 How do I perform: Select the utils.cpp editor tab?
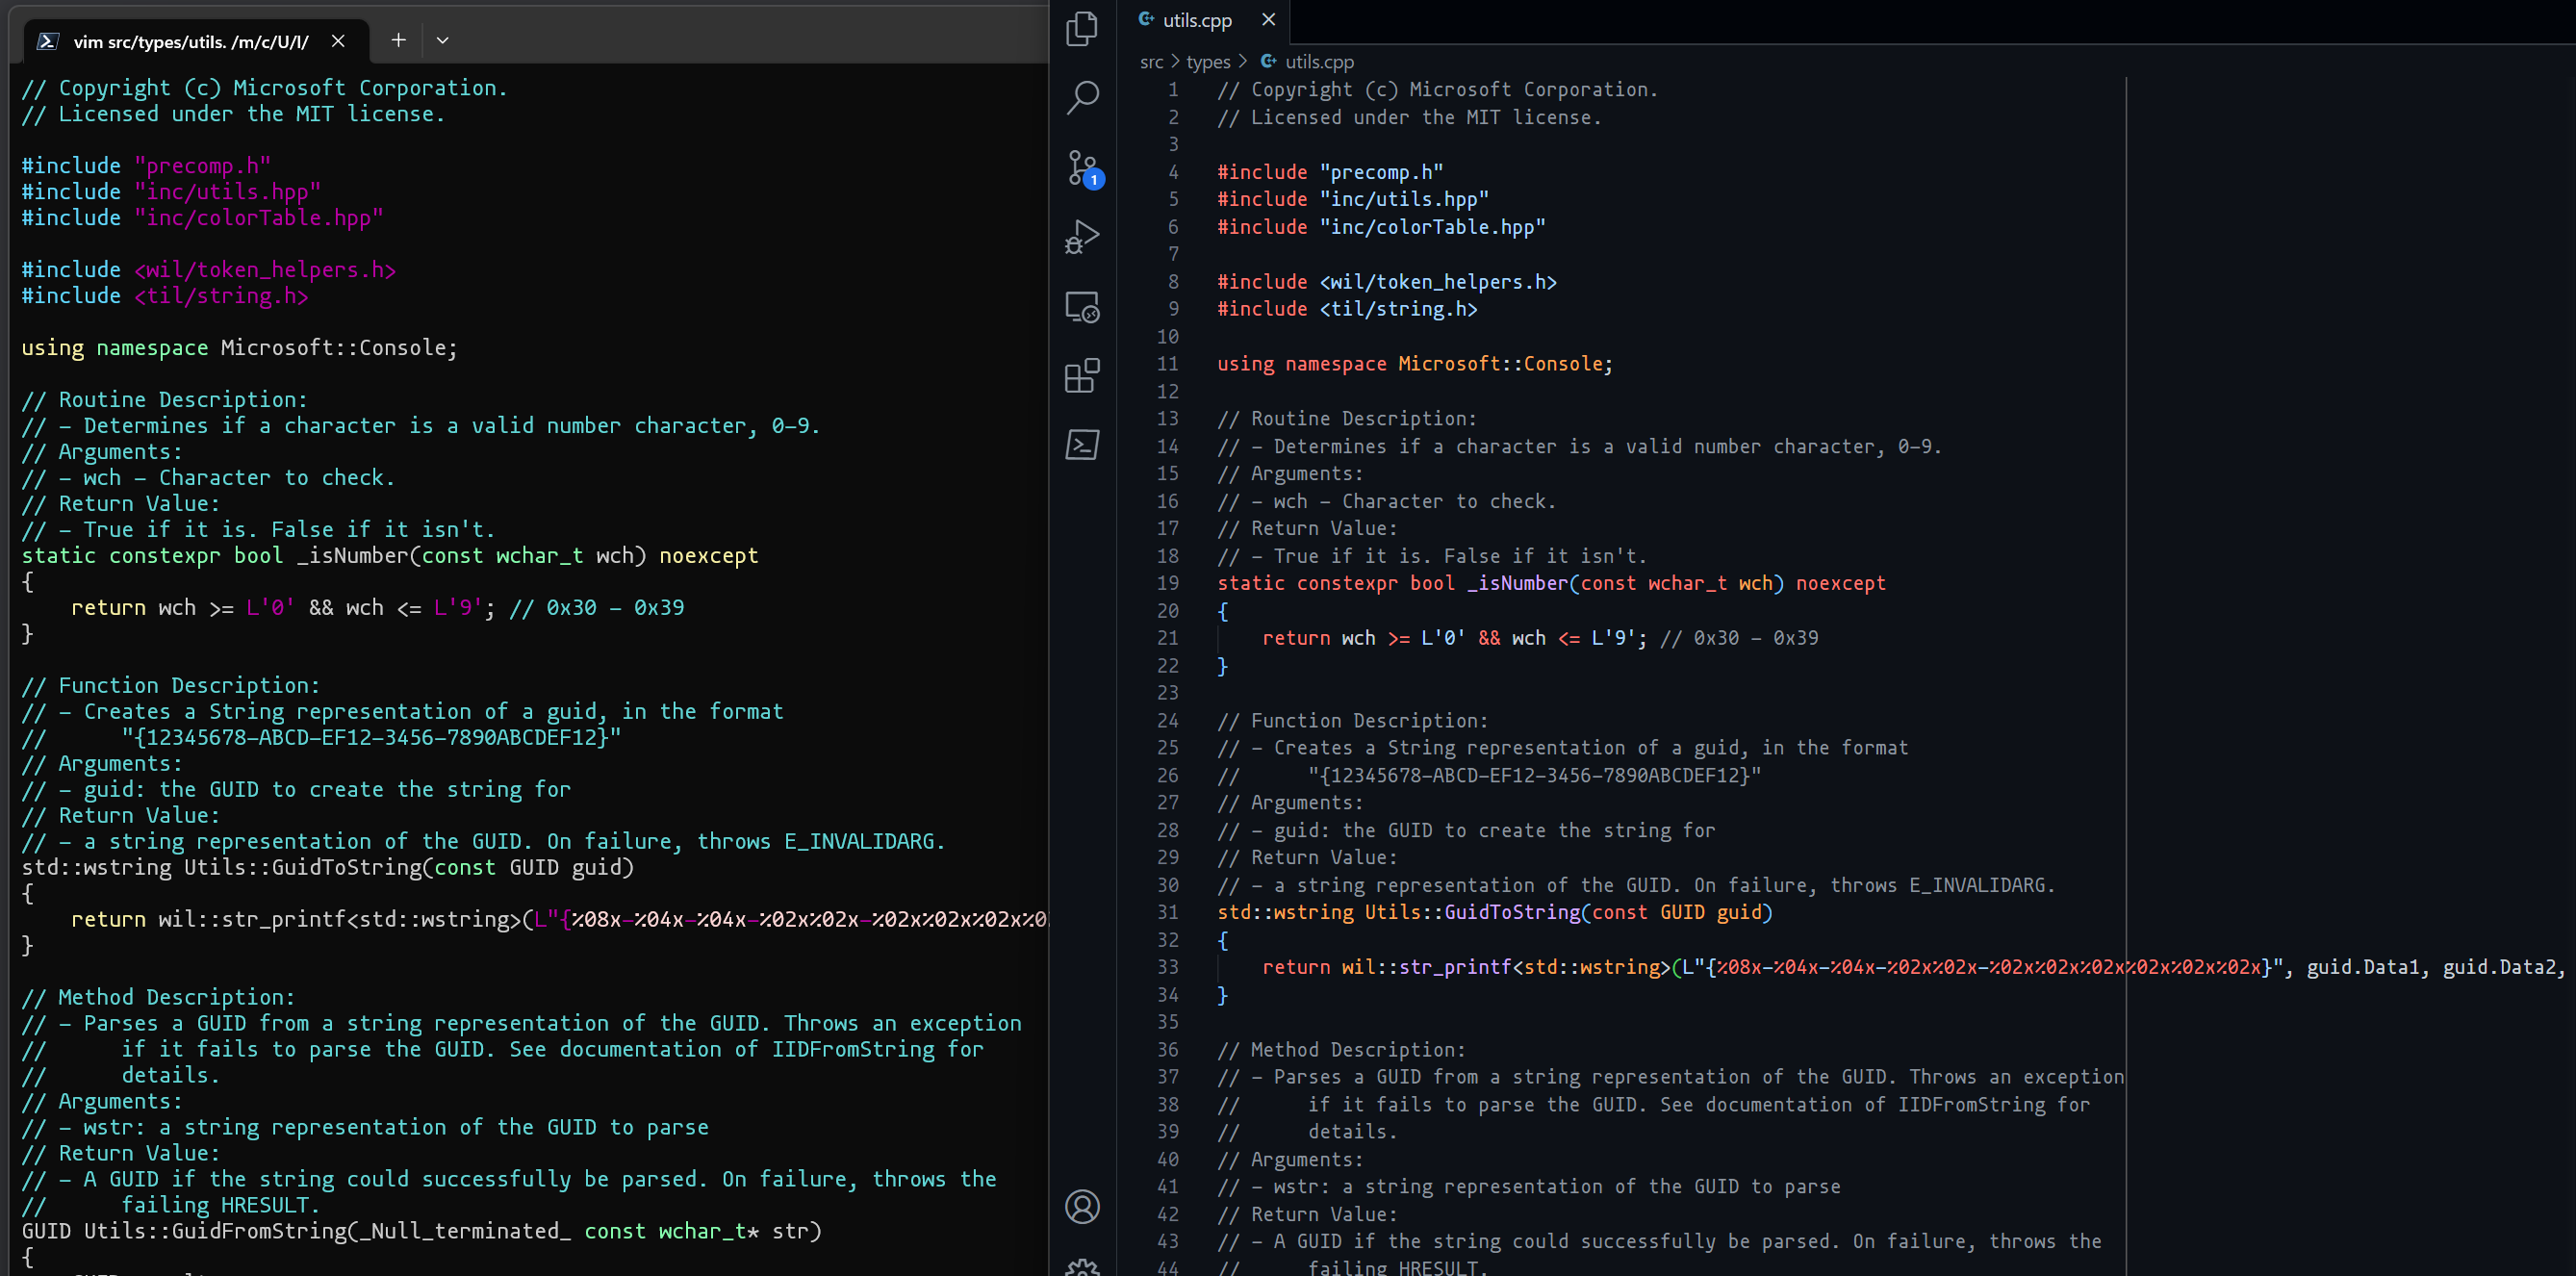(x=1196, y=20)
